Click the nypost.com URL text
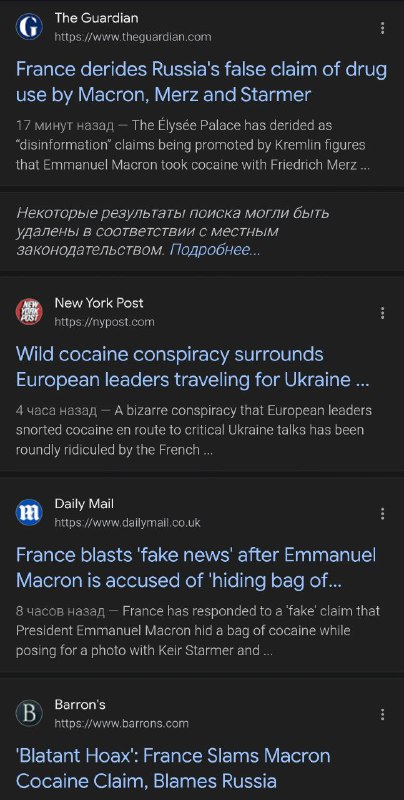This screenshot has height=800, width=404. [104, 322]
